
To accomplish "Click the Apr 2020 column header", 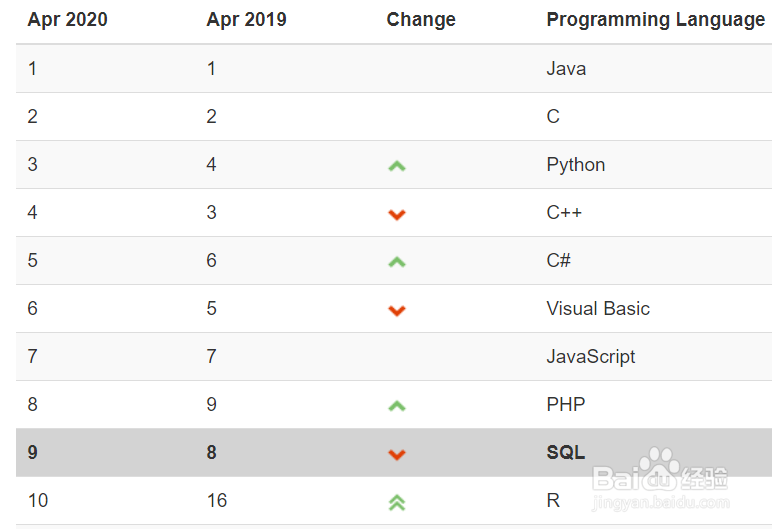I will coord(67,20).
